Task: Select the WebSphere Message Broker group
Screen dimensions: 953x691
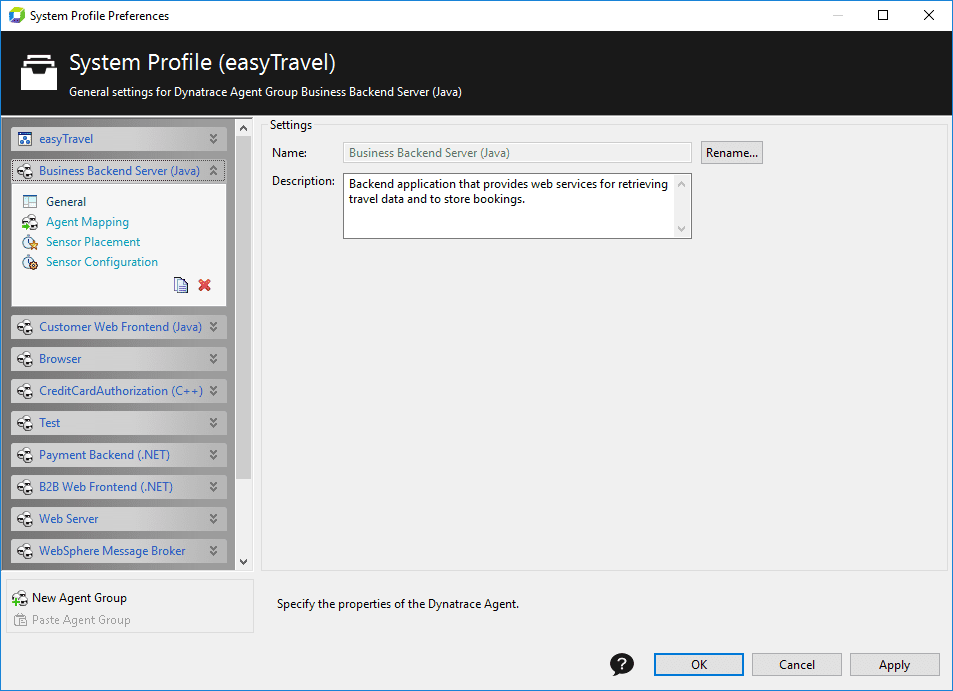Action: [119, 551]
